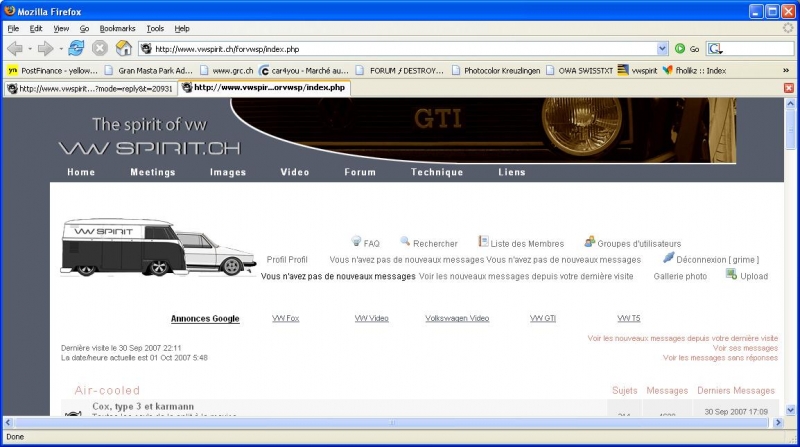Click the browser Back arrow button
Image resolution: width=800 pixels, height=447 pixels.
pos(15,48)
